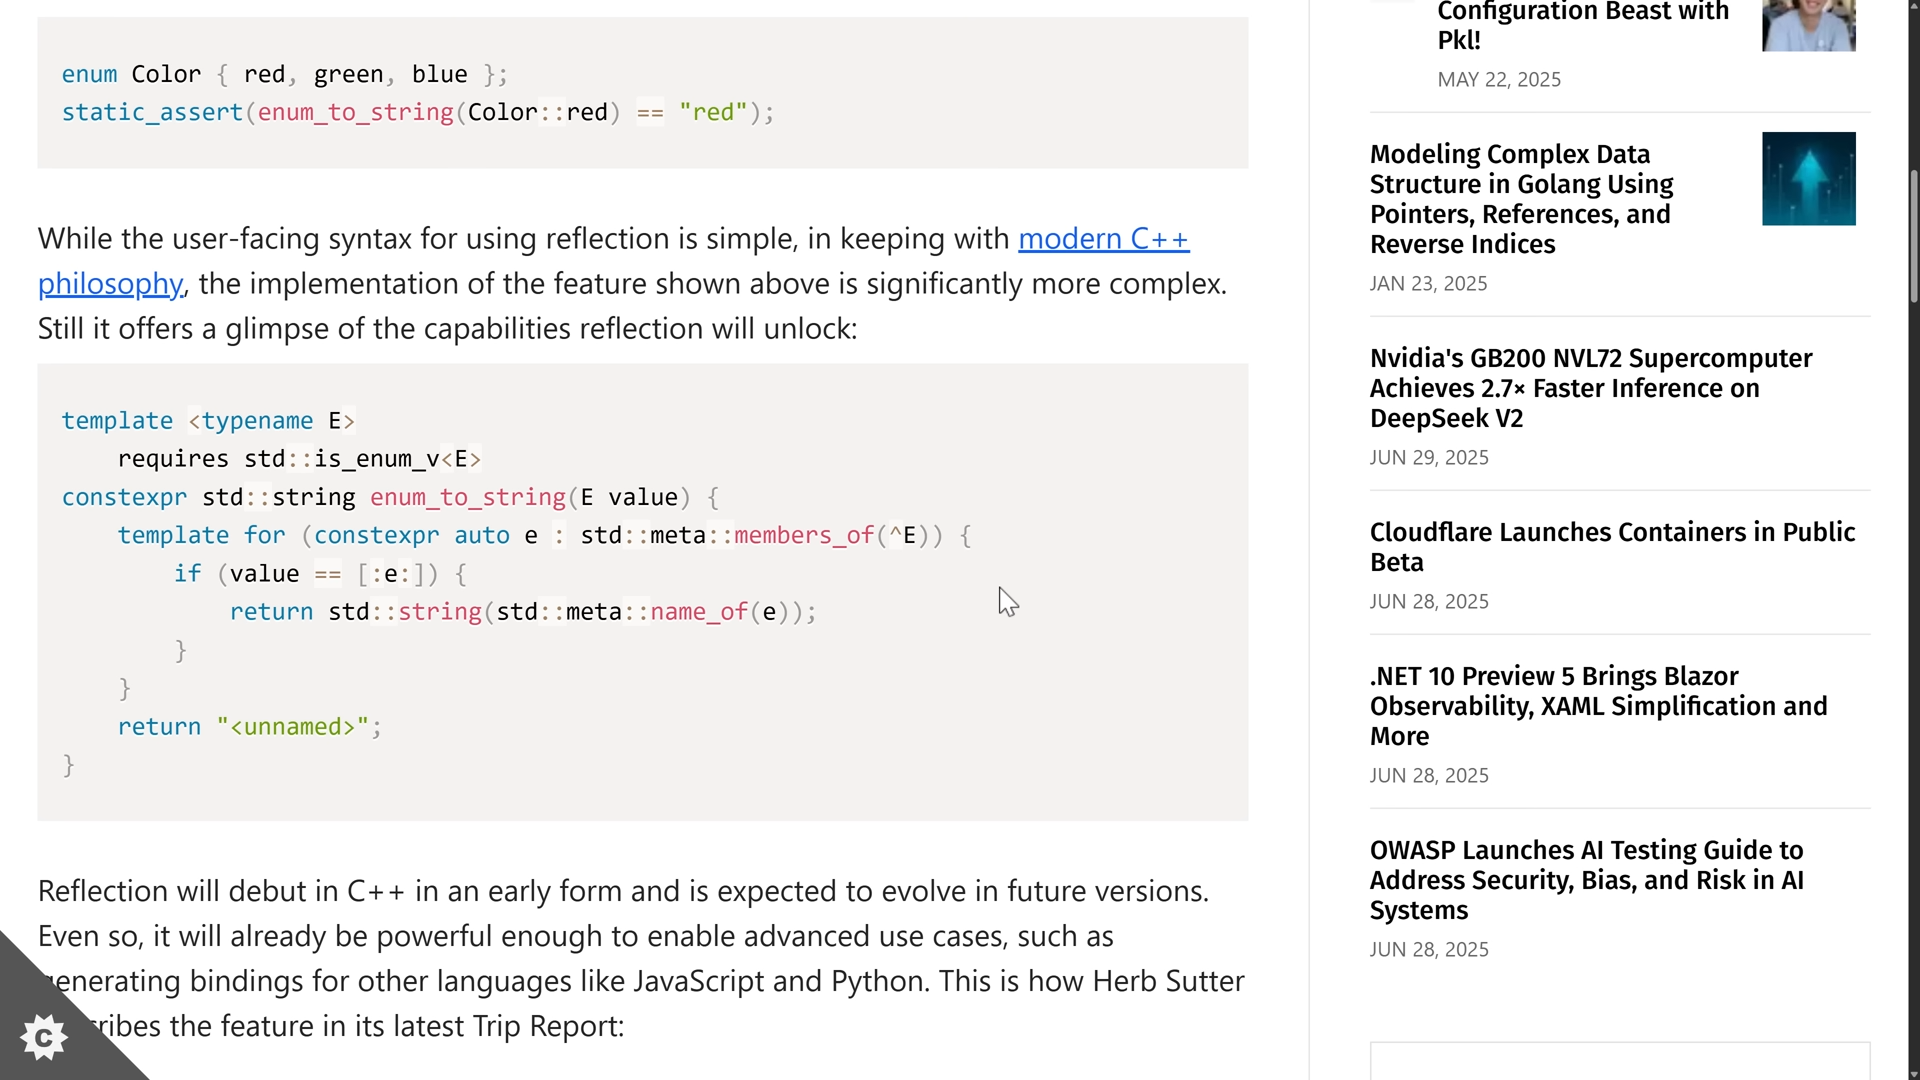The width and height of the screenshot is (1920, 1080).
Task: Open 'Cloudflare Launches Containers in Public Beta'
Action: [x=1612, y=547]
